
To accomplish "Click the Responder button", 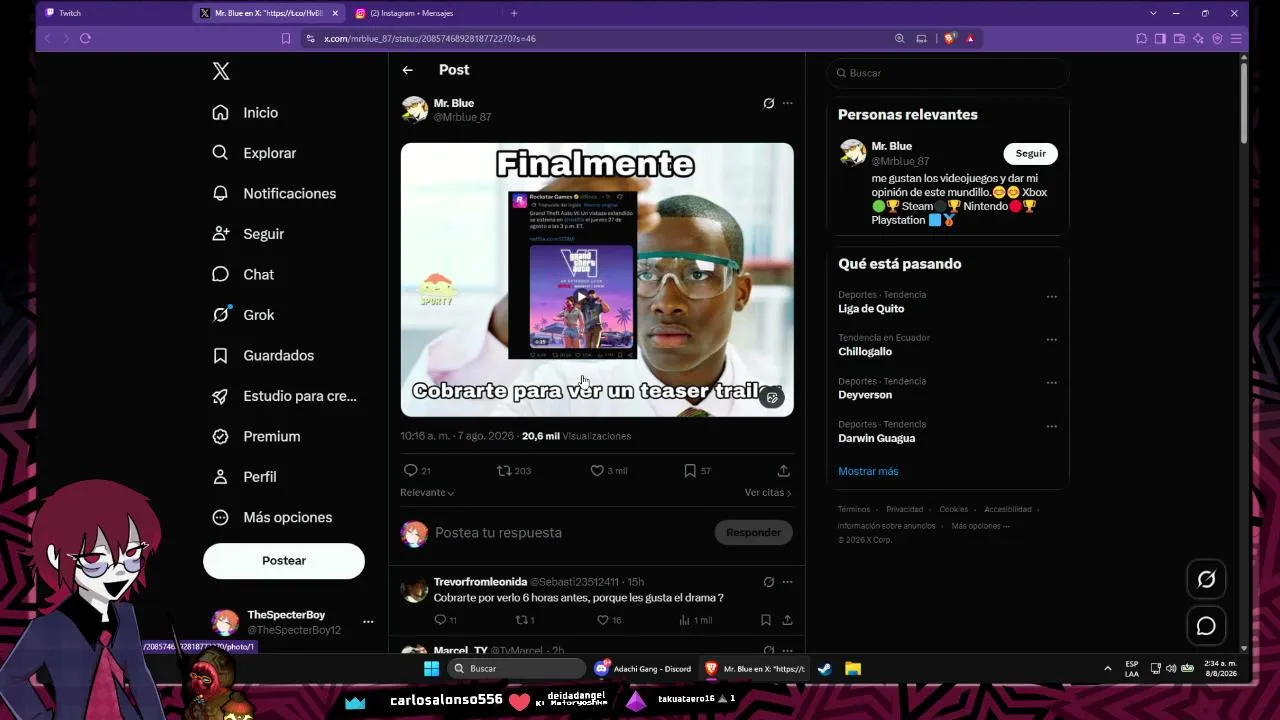I will click(x=753, y=533).
